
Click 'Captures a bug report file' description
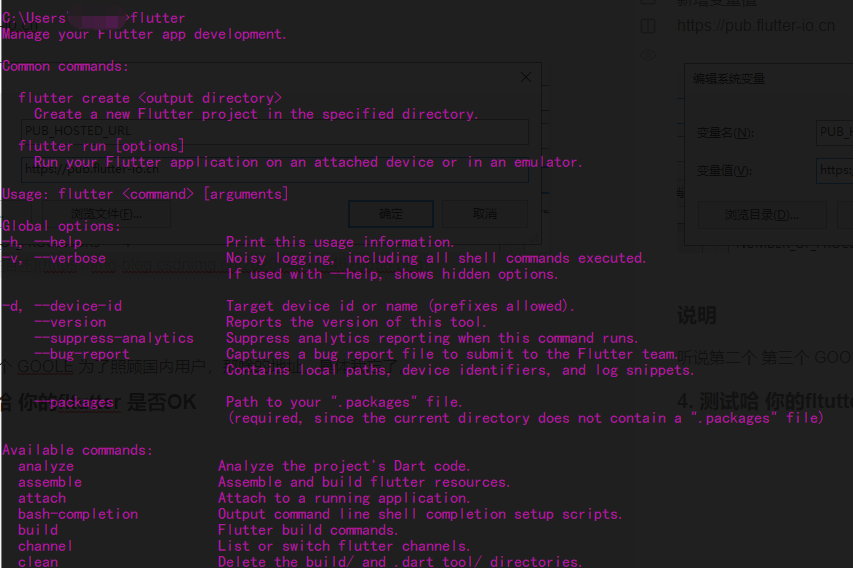pyautogui.click(x=453, y=354)
